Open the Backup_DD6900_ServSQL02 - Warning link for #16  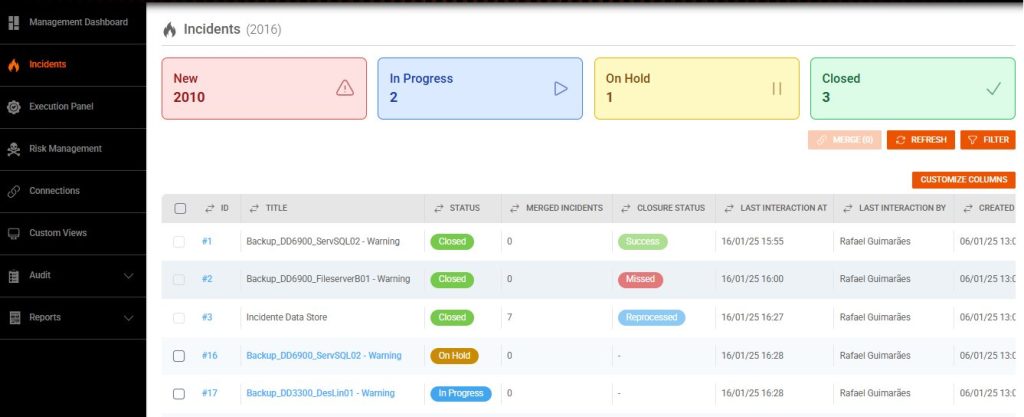point(323,355)
